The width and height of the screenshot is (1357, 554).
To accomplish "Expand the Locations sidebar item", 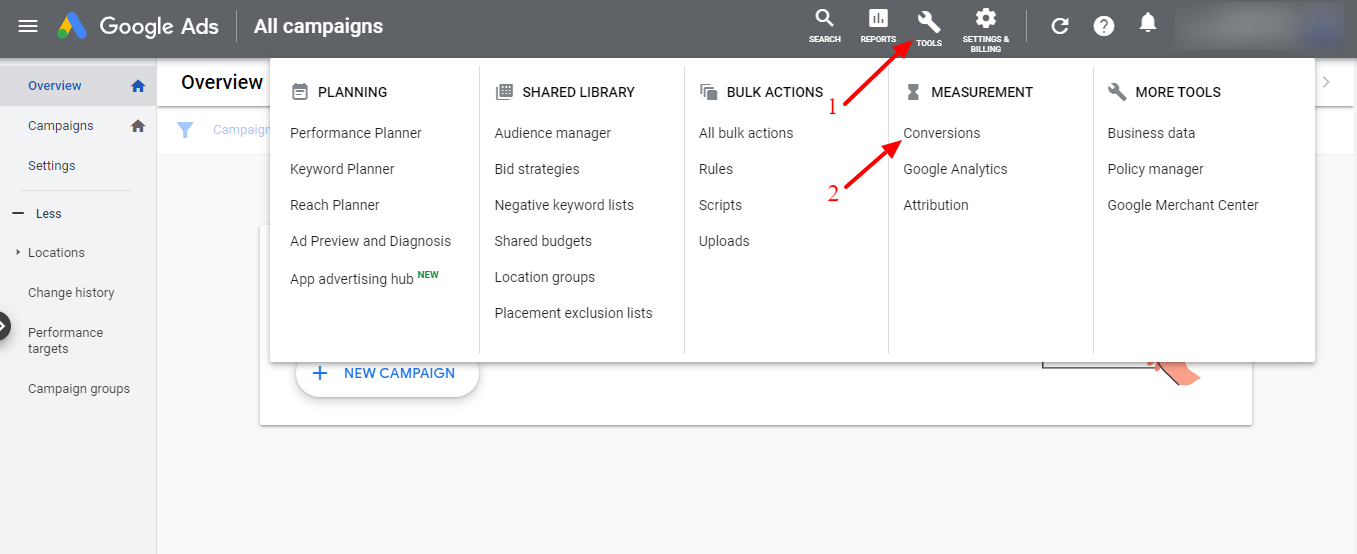I will click(x=56, y=253).
